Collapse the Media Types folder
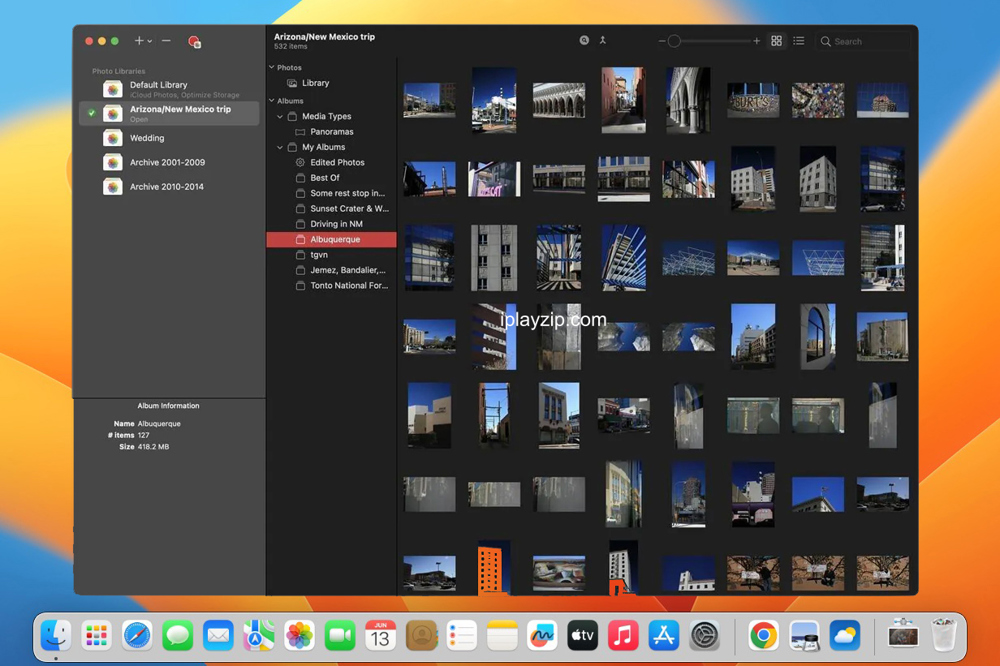 coord(280,116)
